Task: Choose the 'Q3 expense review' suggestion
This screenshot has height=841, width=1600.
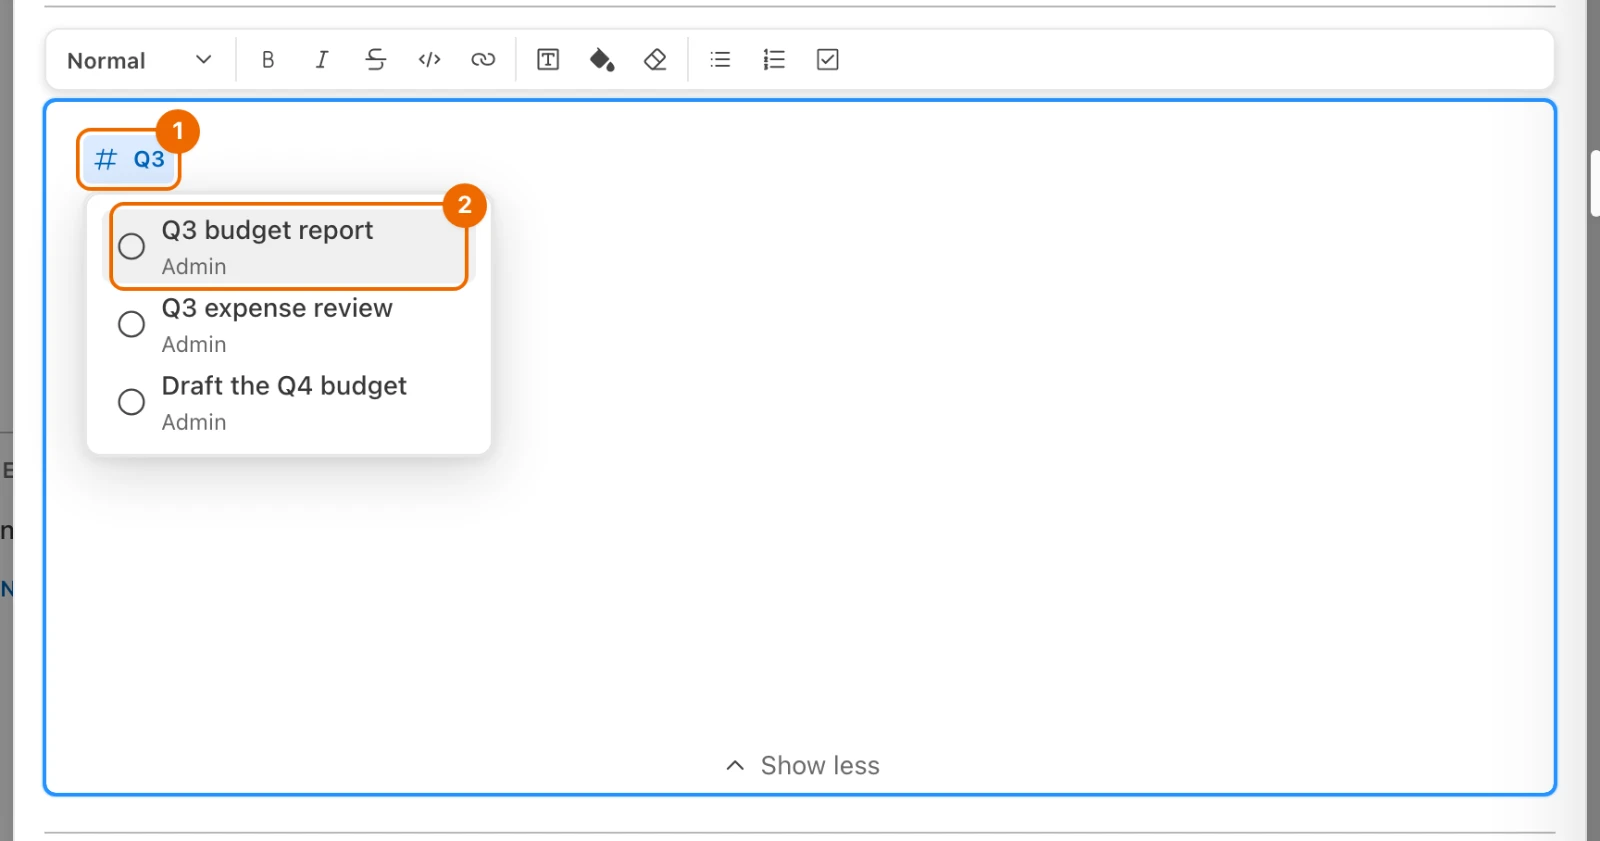Action: (289, 325)
